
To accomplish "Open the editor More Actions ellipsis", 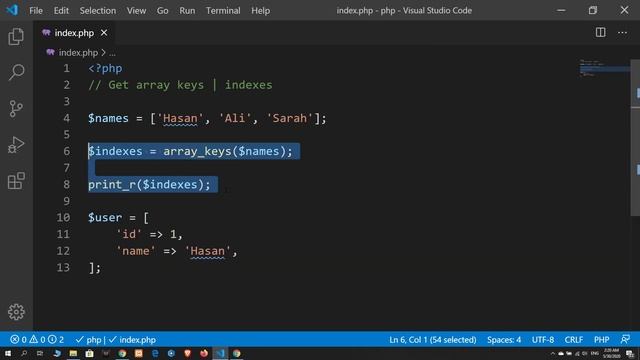I will [x=622, y=32].
